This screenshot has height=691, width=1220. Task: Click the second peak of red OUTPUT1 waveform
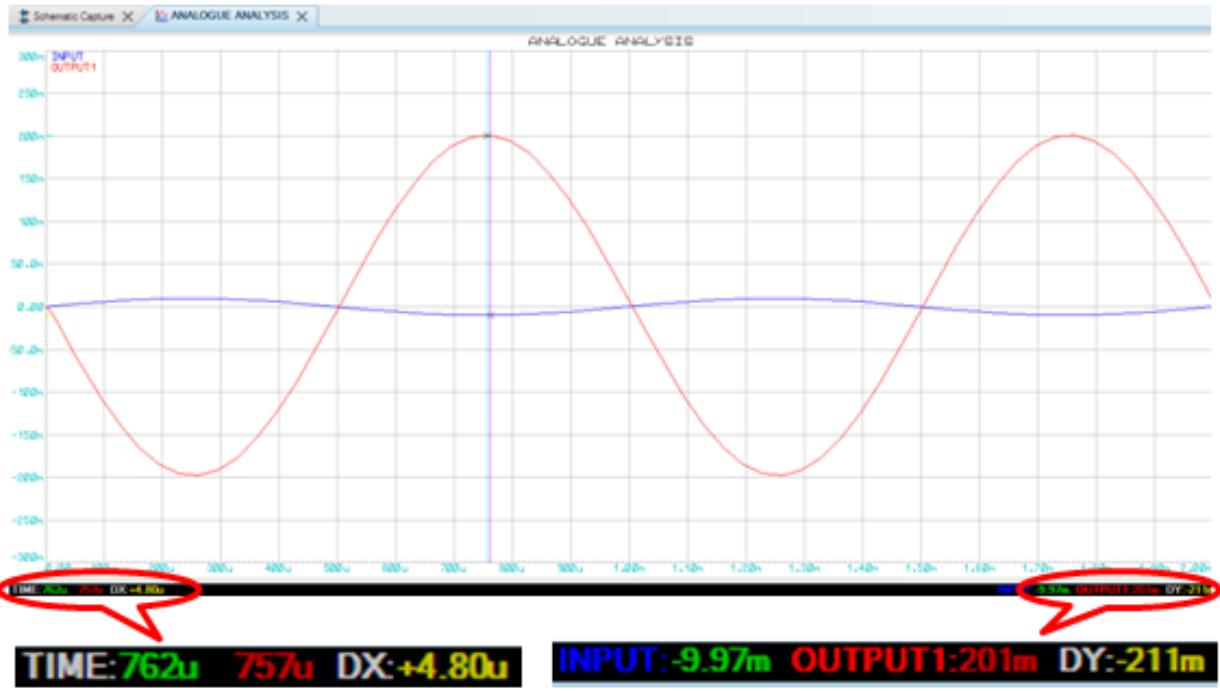coord(1072,135)
